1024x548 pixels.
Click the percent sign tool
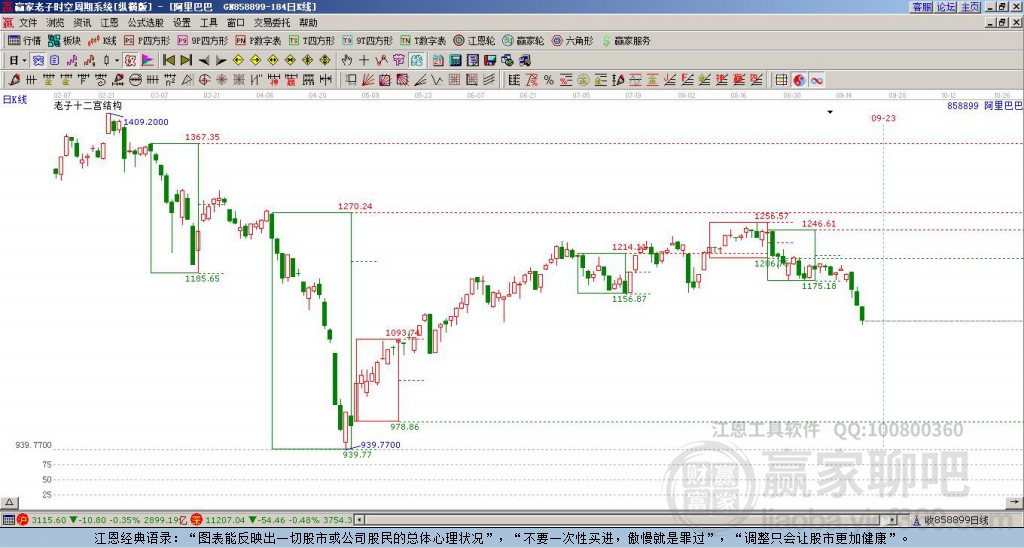coord(549,80)
